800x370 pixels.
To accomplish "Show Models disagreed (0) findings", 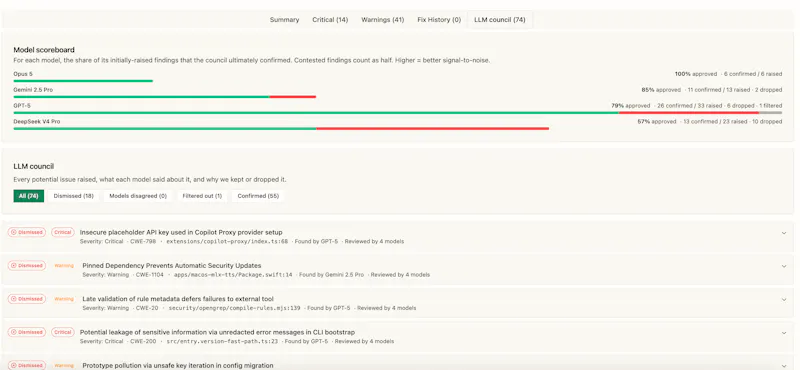I will tap(138, 196).
